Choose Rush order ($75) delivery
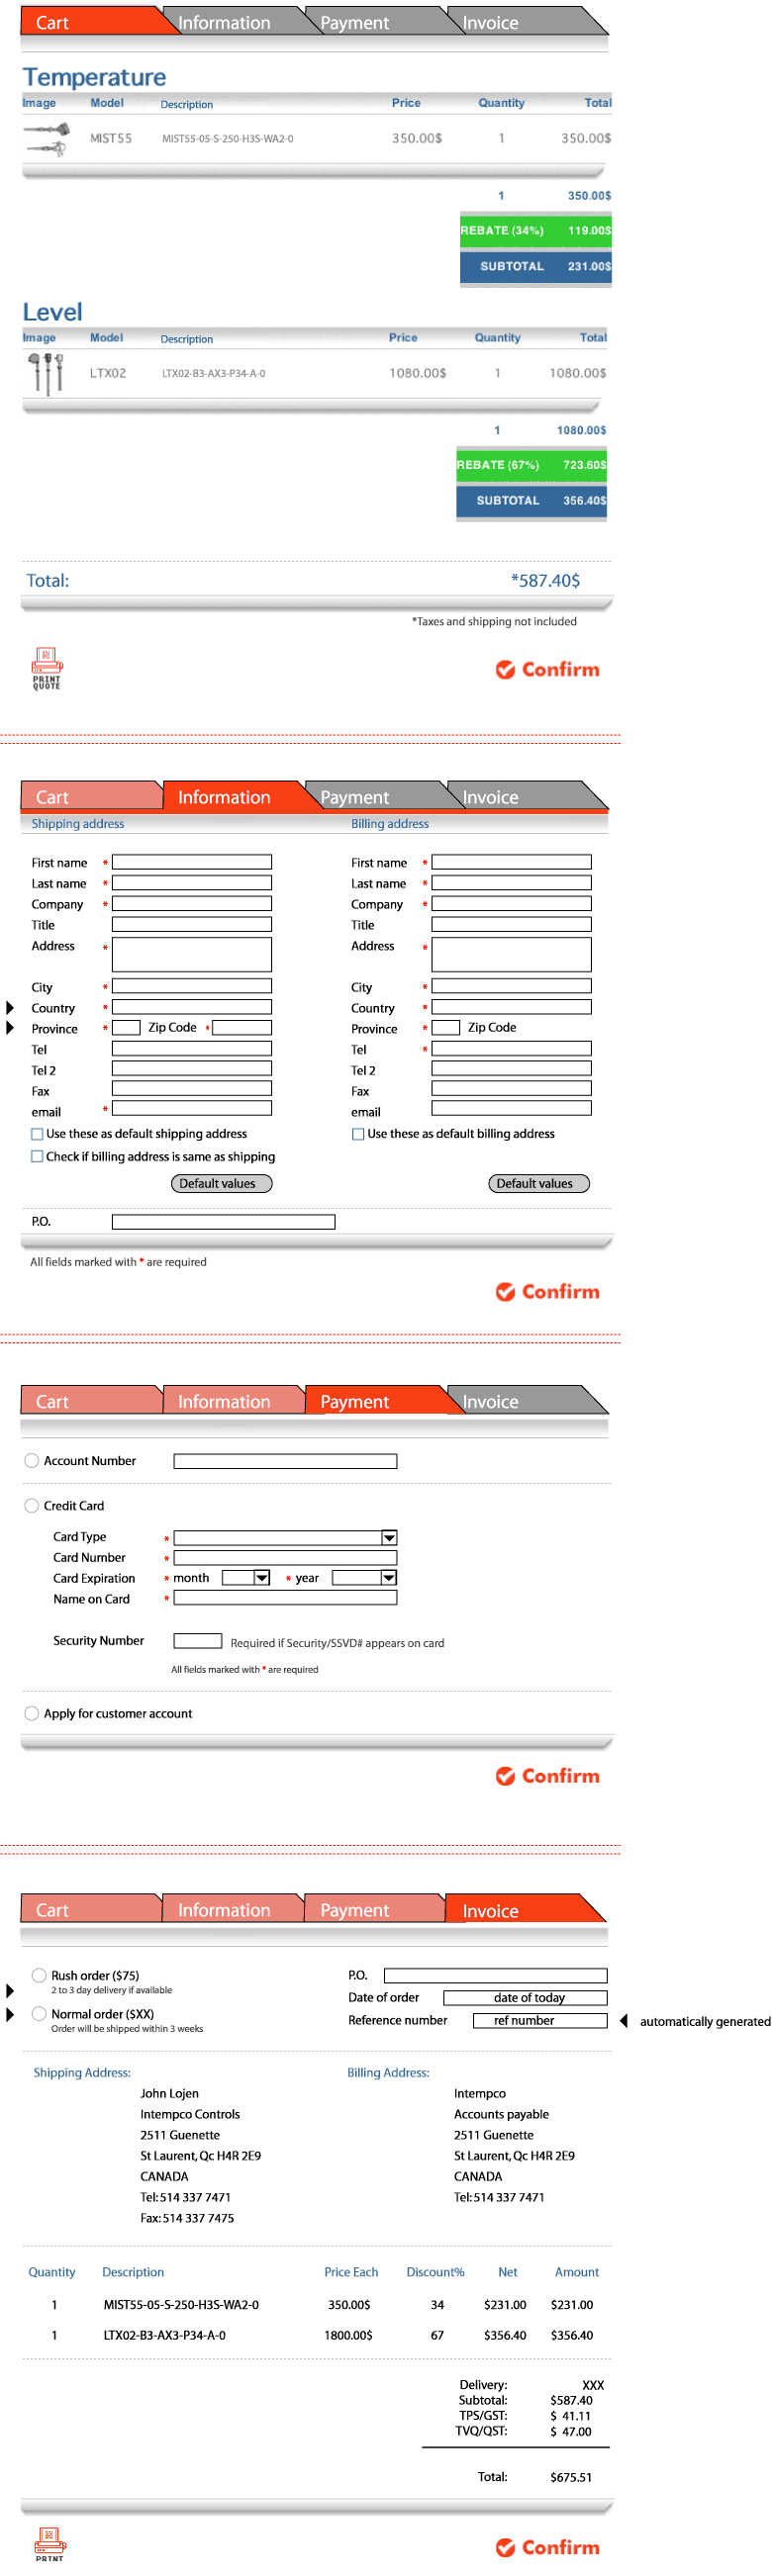This screenshot has height=2576, width=772. click(x=39, y=1975)
